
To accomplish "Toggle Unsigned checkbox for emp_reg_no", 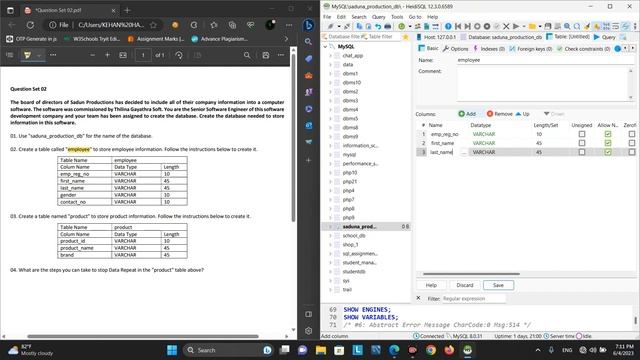I will click(582, 134).
